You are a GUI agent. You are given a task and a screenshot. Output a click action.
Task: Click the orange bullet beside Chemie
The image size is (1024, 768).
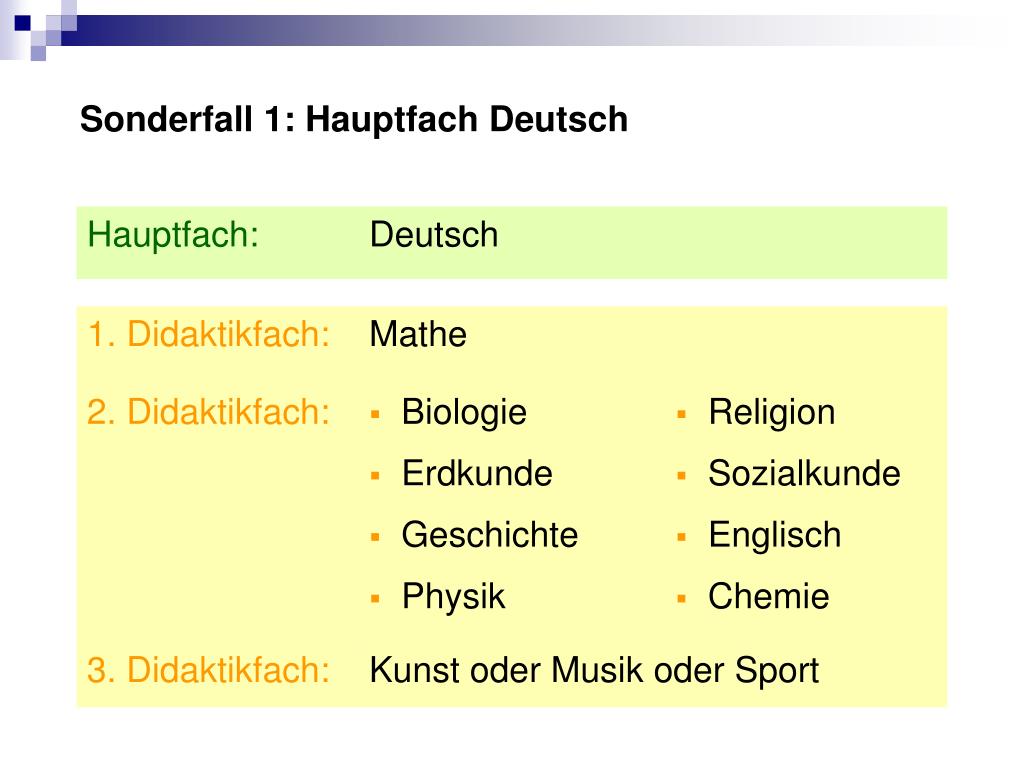click(x=682, y=598)
